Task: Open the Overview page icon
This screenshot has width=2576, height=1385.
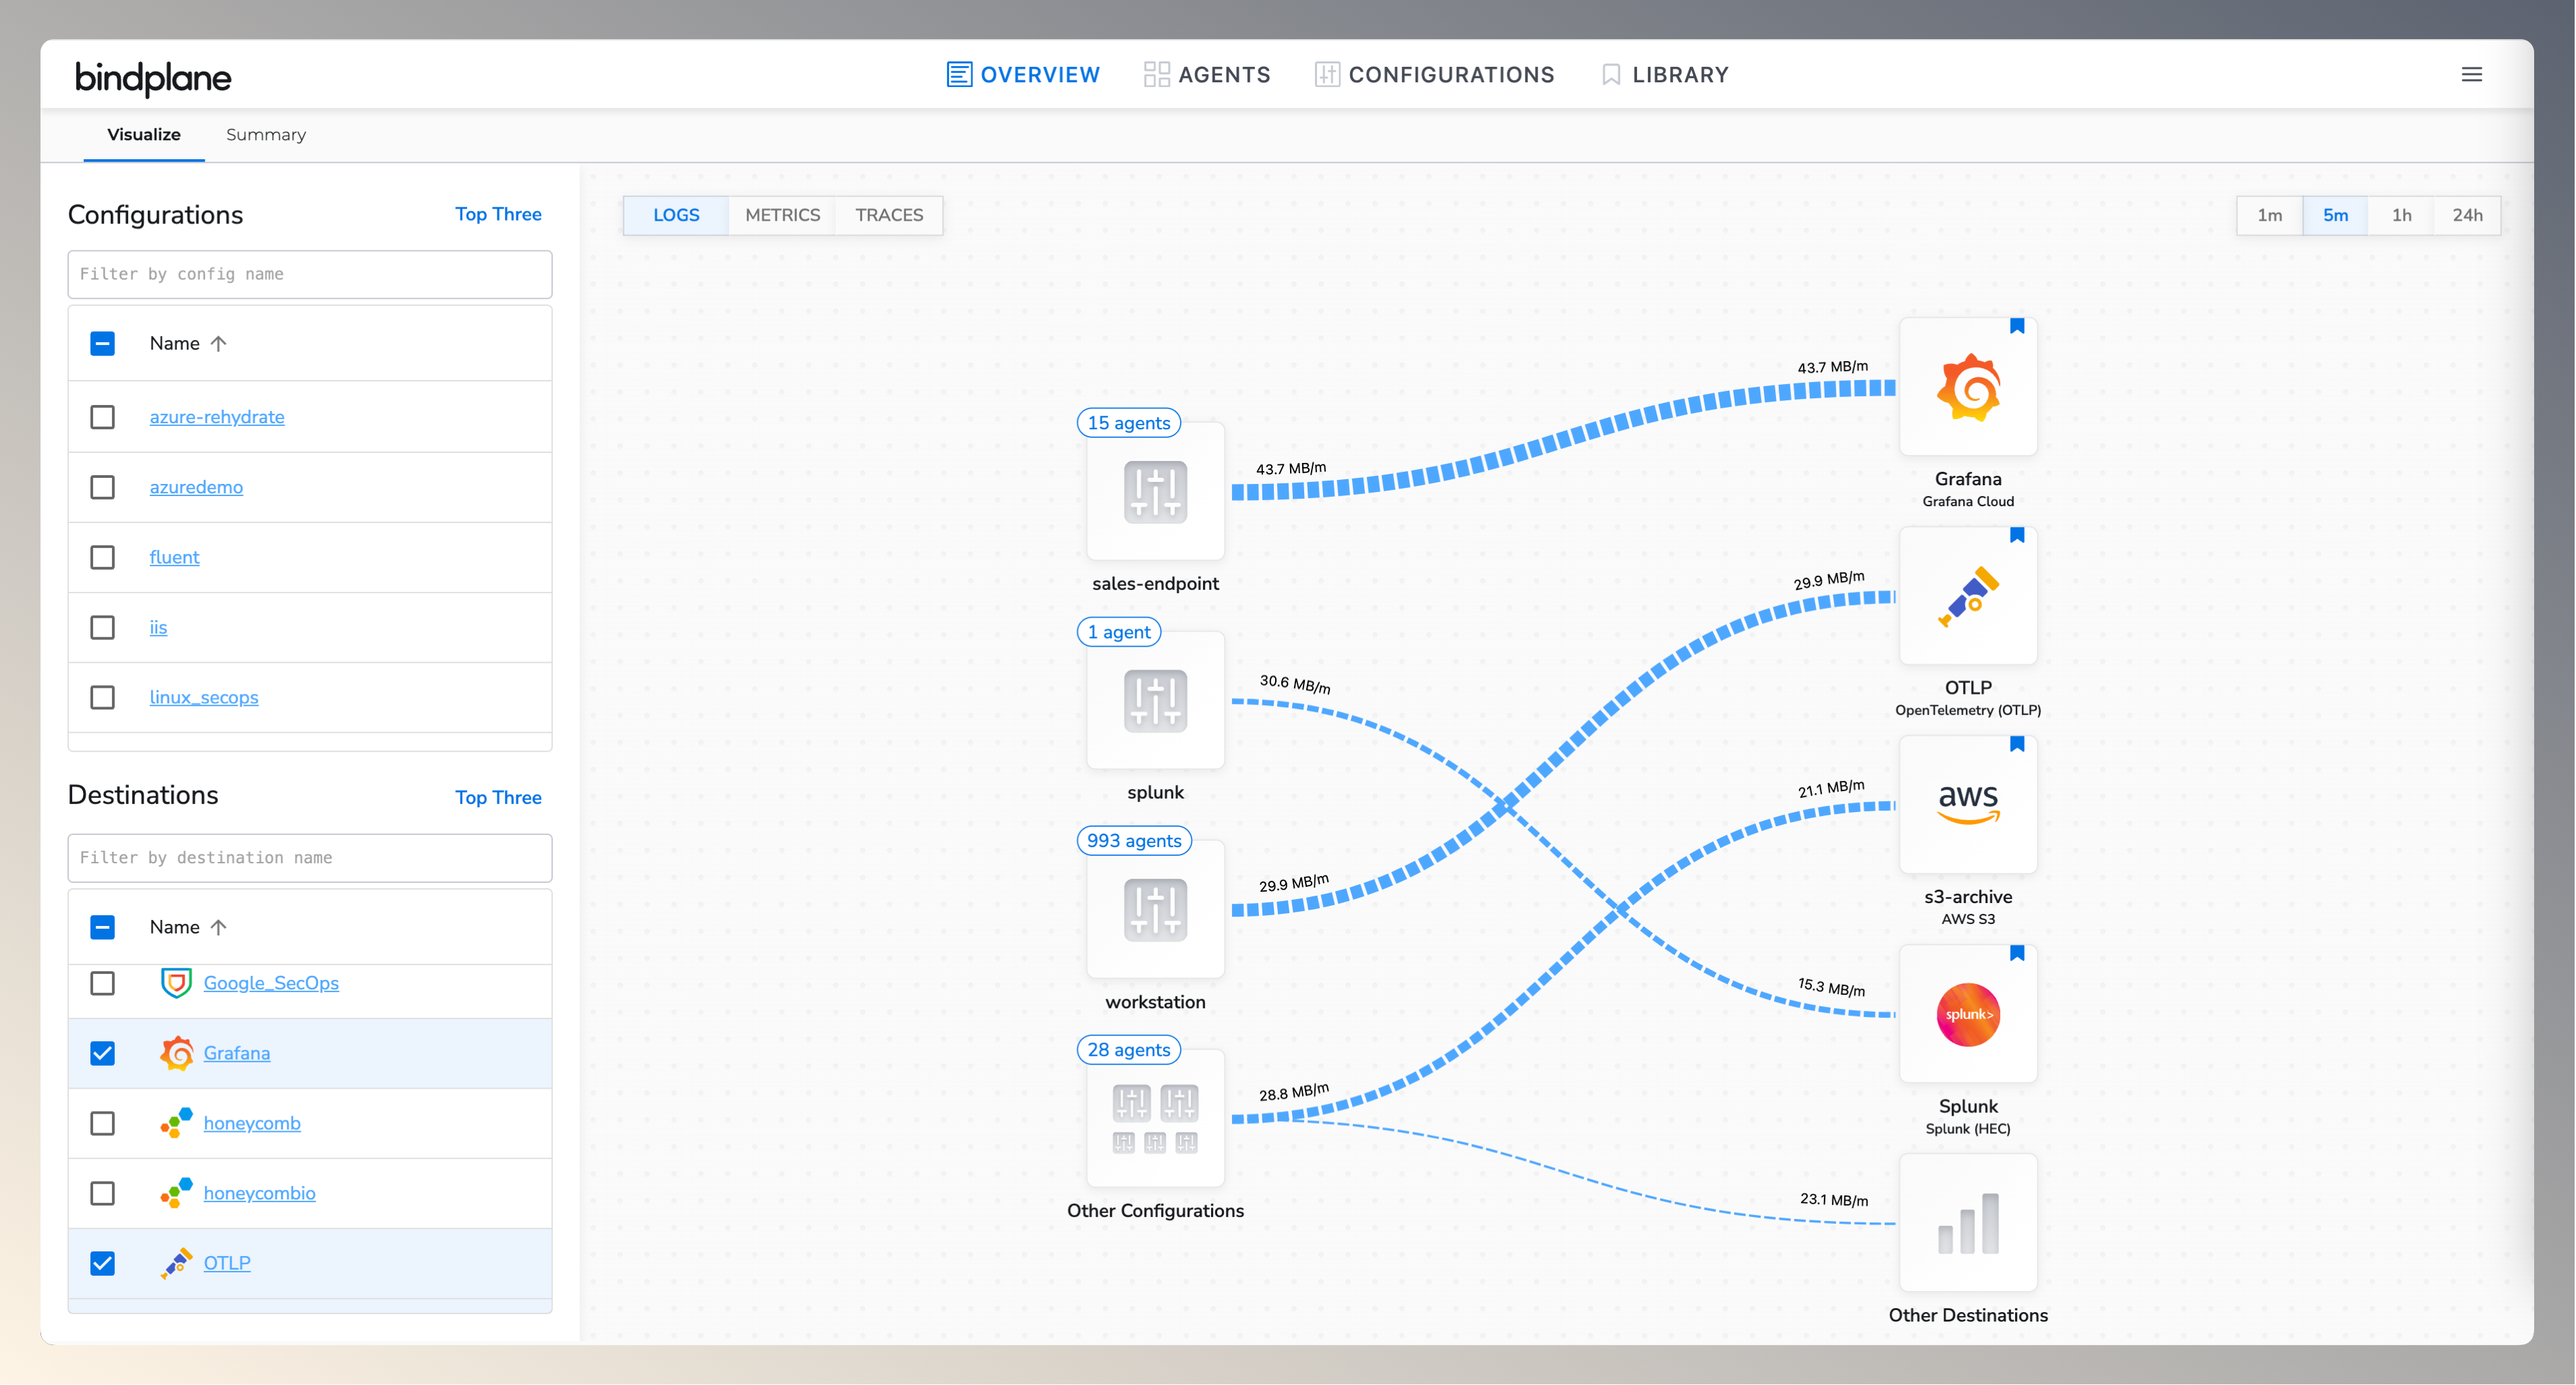Action: click(959, 73)
